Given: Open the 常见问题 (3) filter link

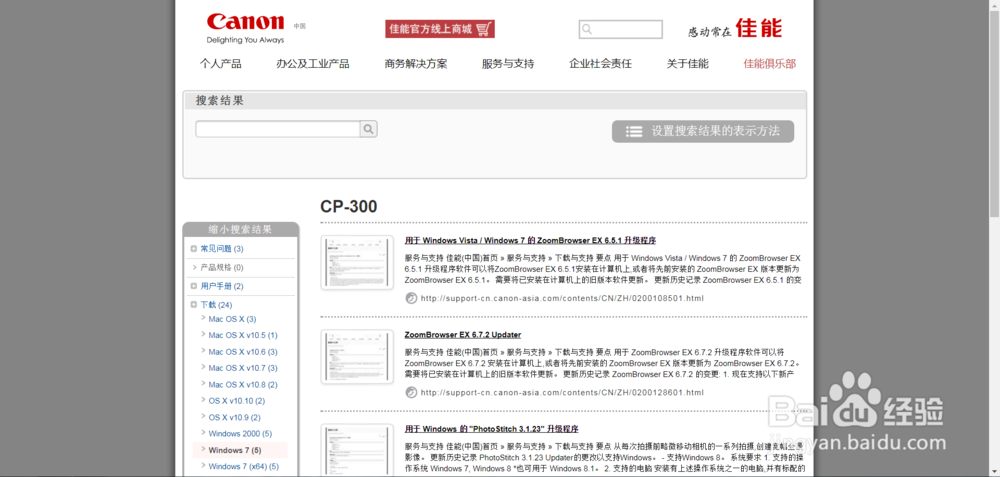Looking at the screenshot, I should [x=222, y=249].
